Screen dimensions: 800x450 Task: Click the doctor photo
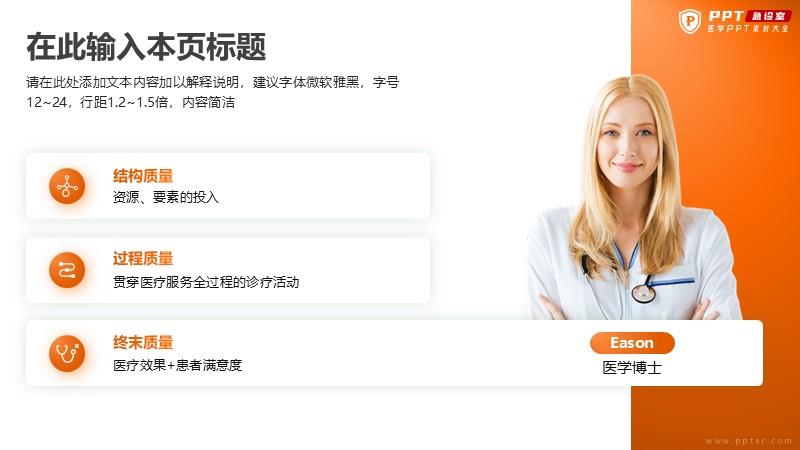(633, 199)
